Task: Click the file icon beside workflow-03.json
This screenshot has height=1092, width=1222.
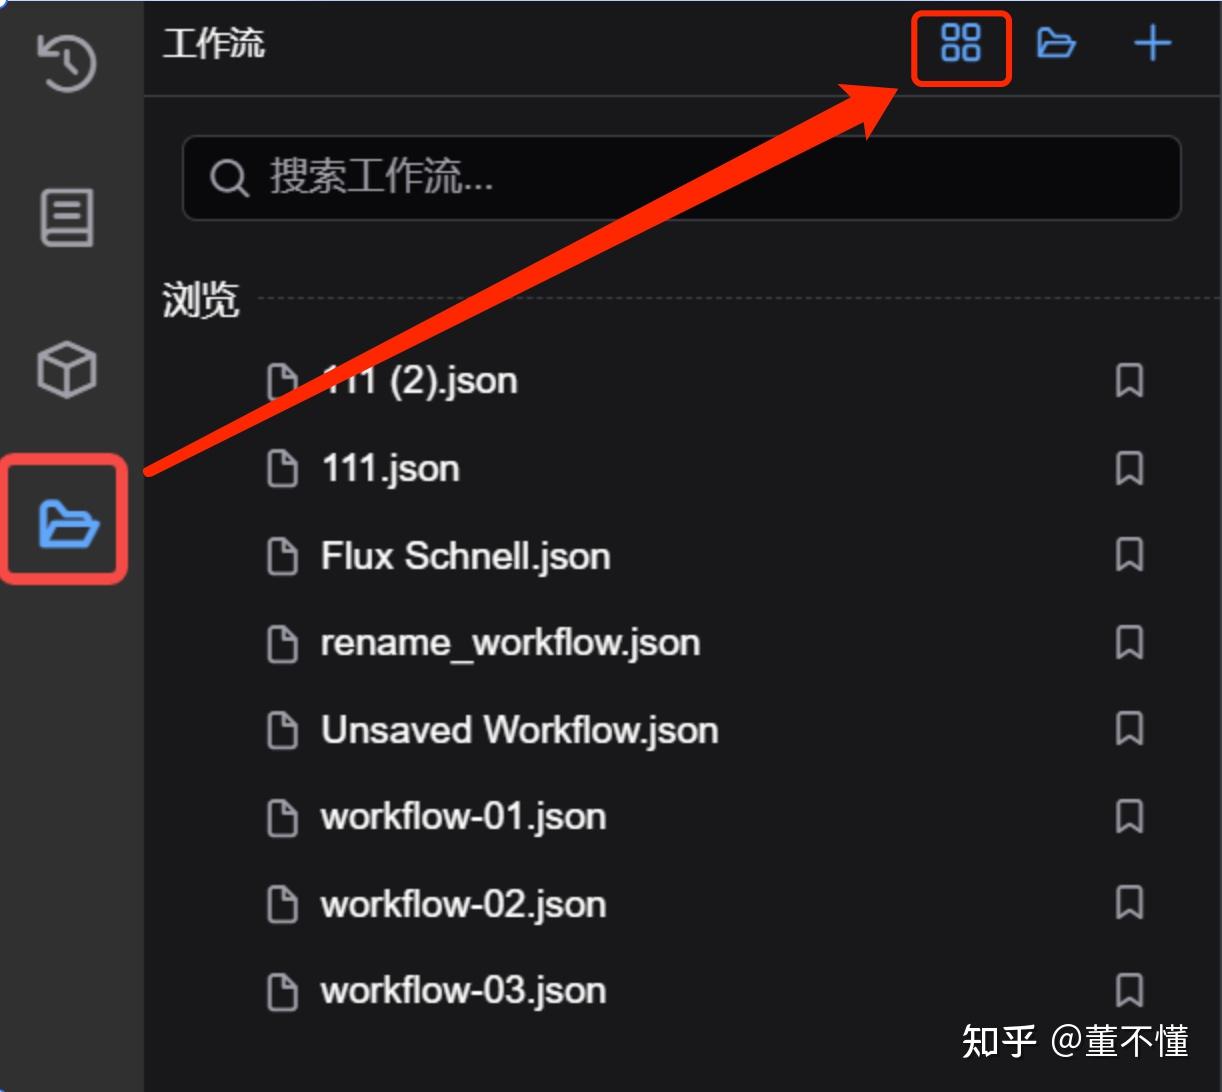Action: tap(282, 991)
